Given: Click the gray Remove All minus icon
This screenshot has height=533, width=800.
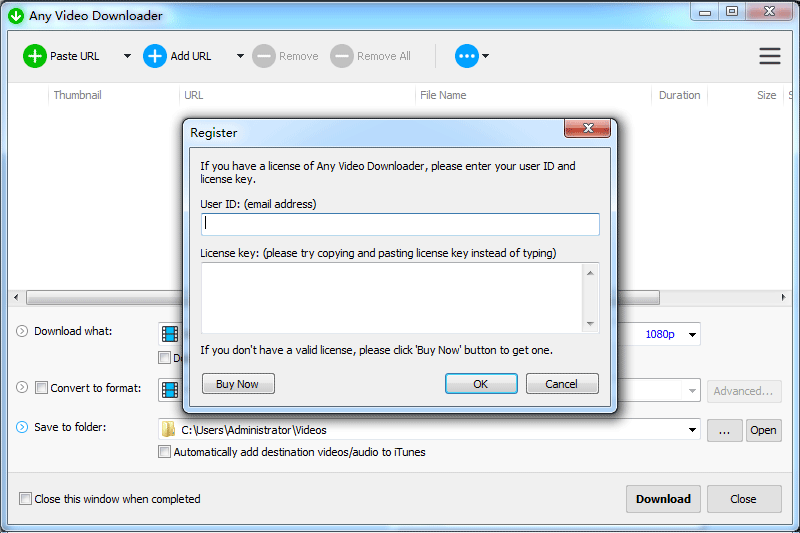Looking at the screenshot, I should [342, 56].
